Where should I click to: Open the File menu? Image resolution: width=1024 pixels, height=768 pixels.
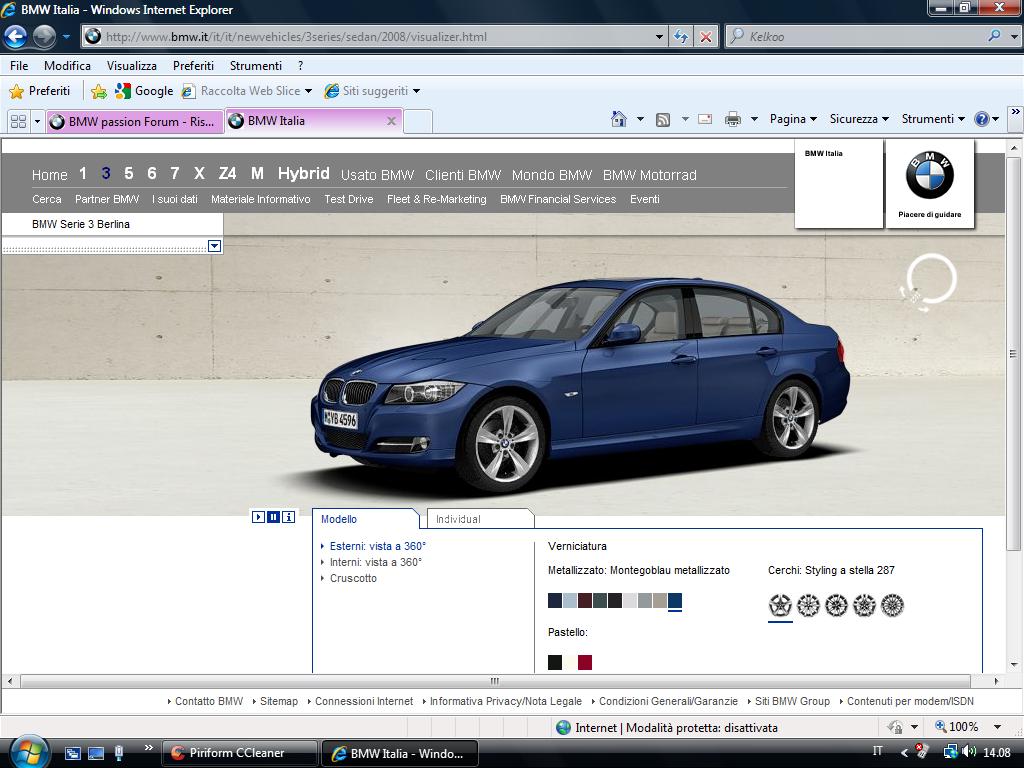tap(19, 66)
